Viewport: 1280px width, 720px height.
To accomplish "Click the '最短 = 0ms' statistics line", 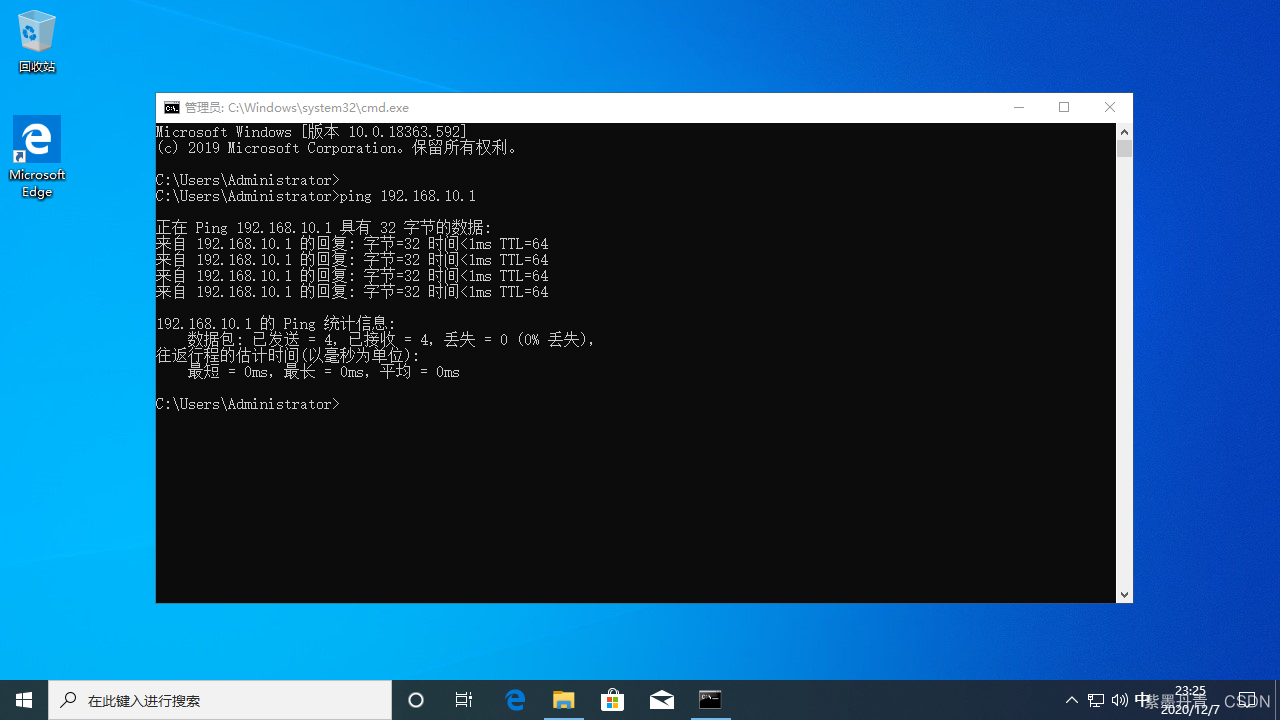I will coord(324,372).
